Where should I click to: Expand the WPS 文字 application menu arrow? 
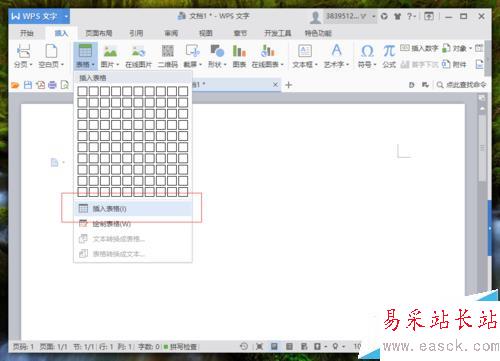[x=66, y=16]
